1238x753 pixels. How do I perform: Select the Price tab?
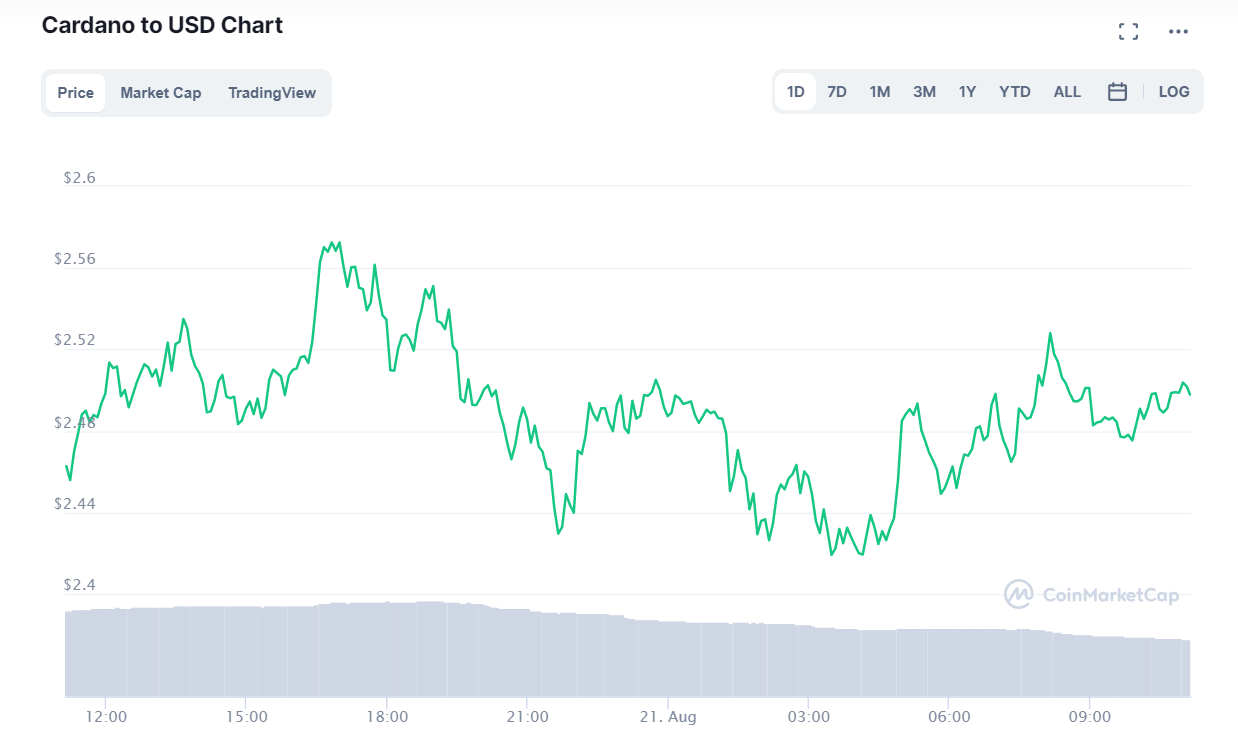tap(75, 92)
